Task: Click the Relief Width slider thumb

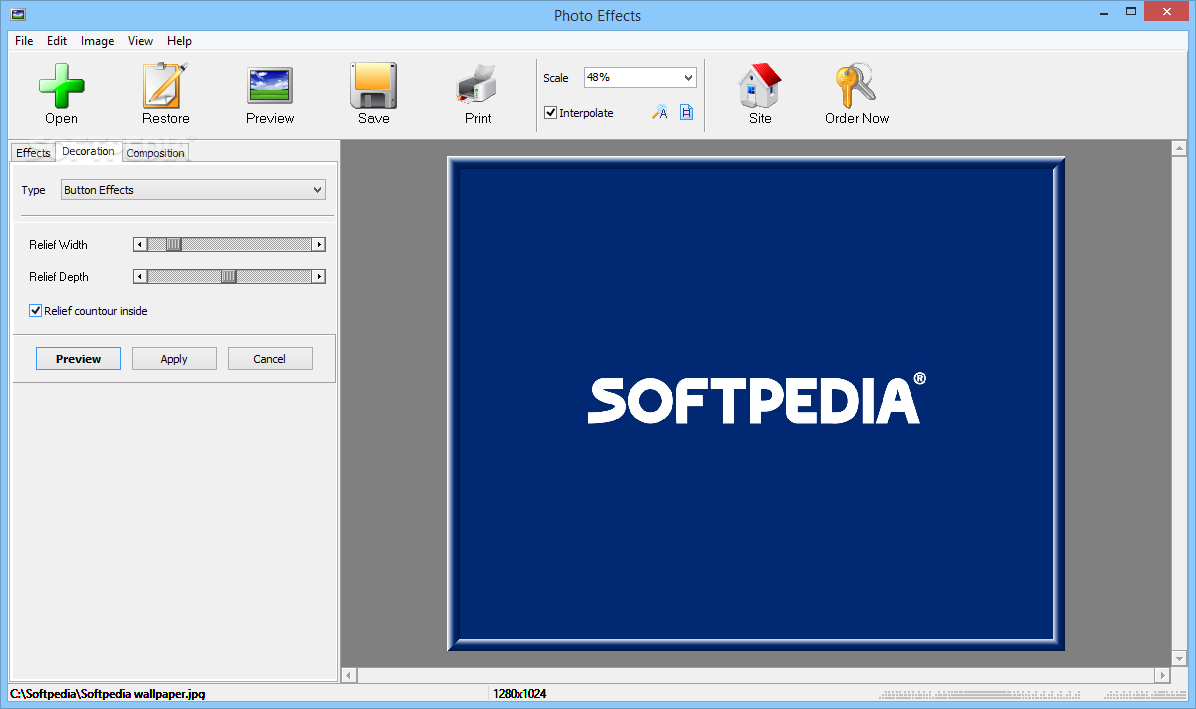Action: 174,245
